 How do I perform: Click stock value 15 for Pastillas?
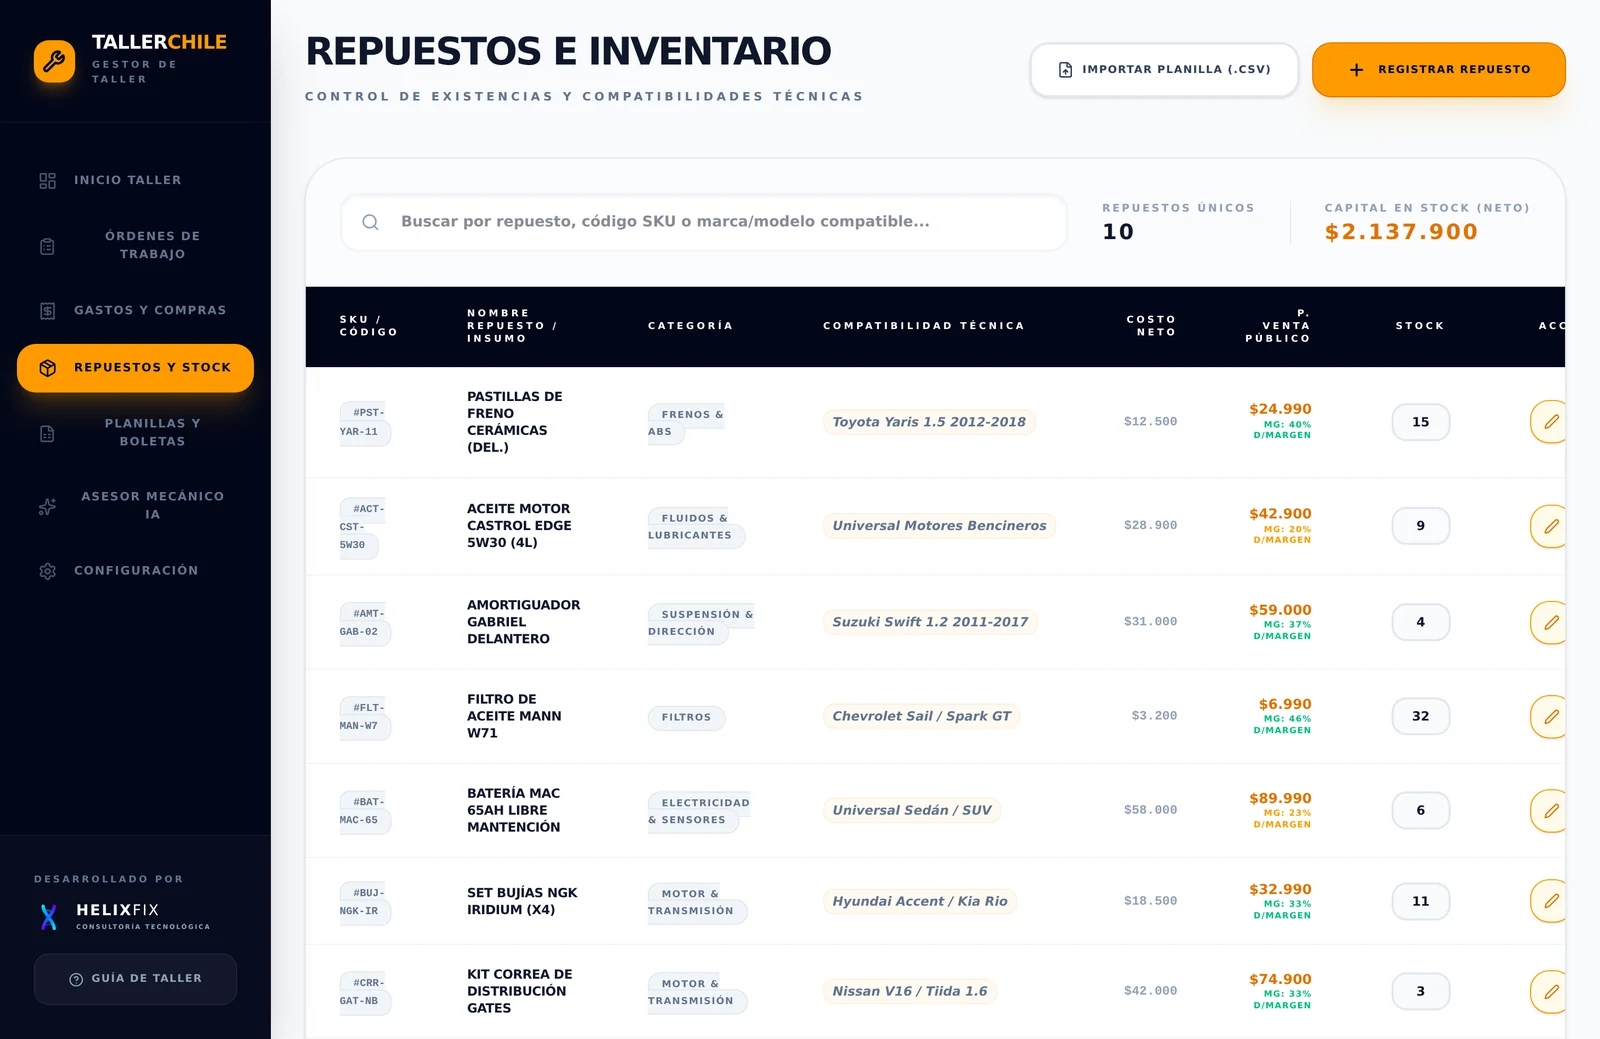coord(1420,422)
